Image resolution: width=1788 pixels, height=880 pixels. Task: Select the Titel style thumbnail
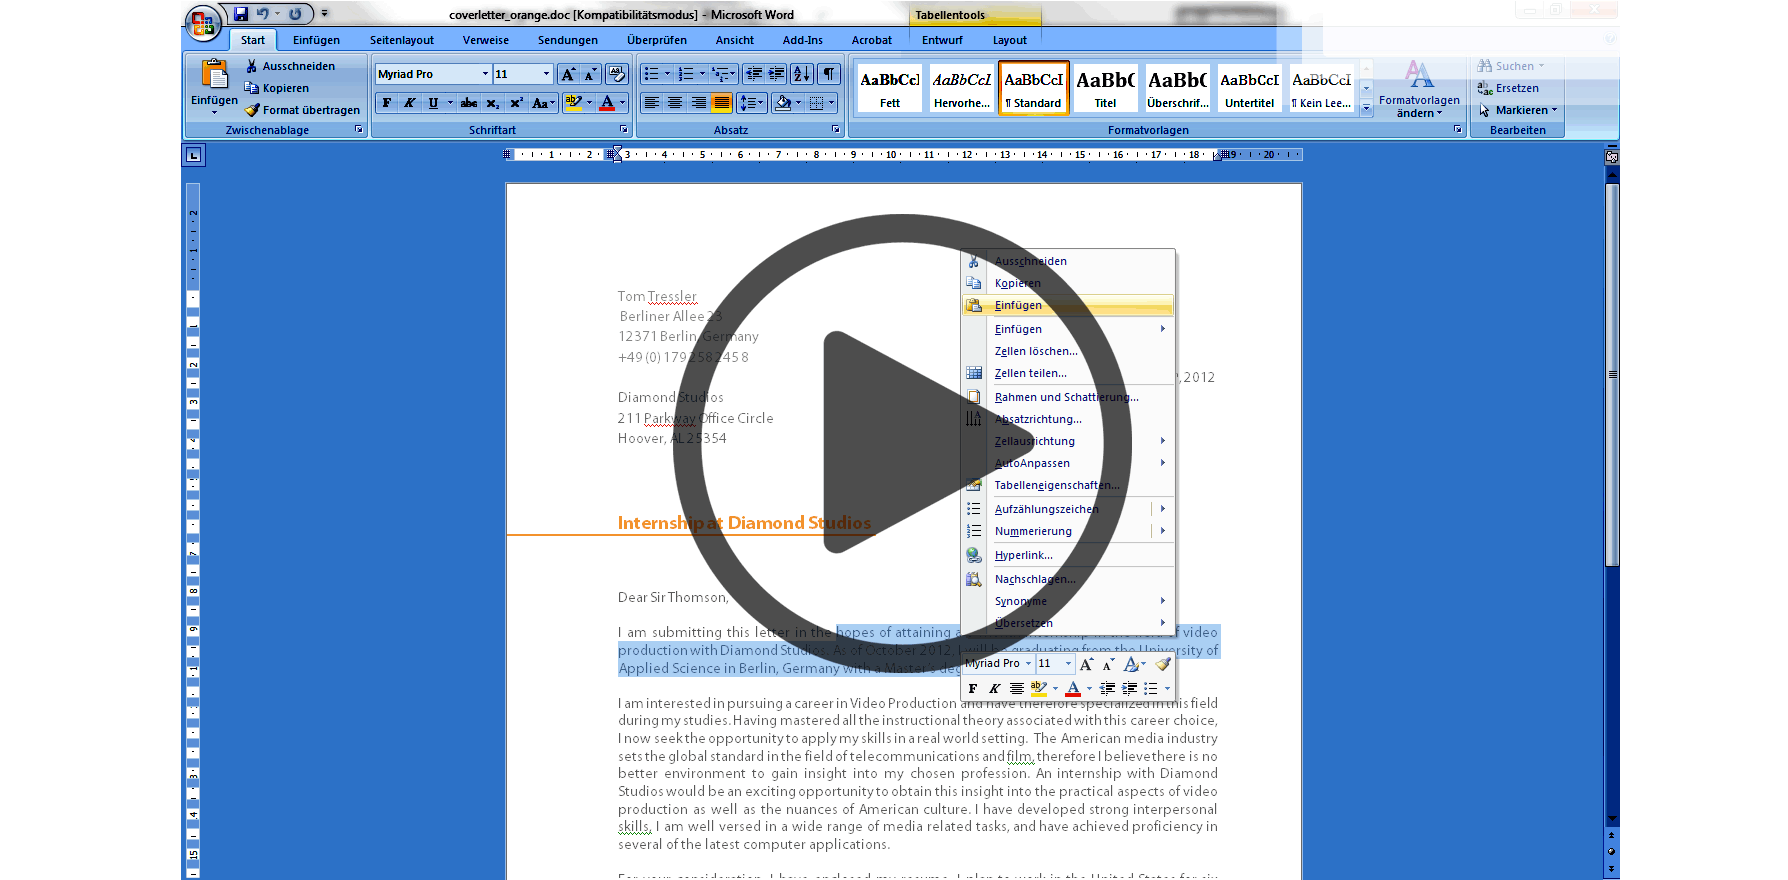click(1105, 88)
